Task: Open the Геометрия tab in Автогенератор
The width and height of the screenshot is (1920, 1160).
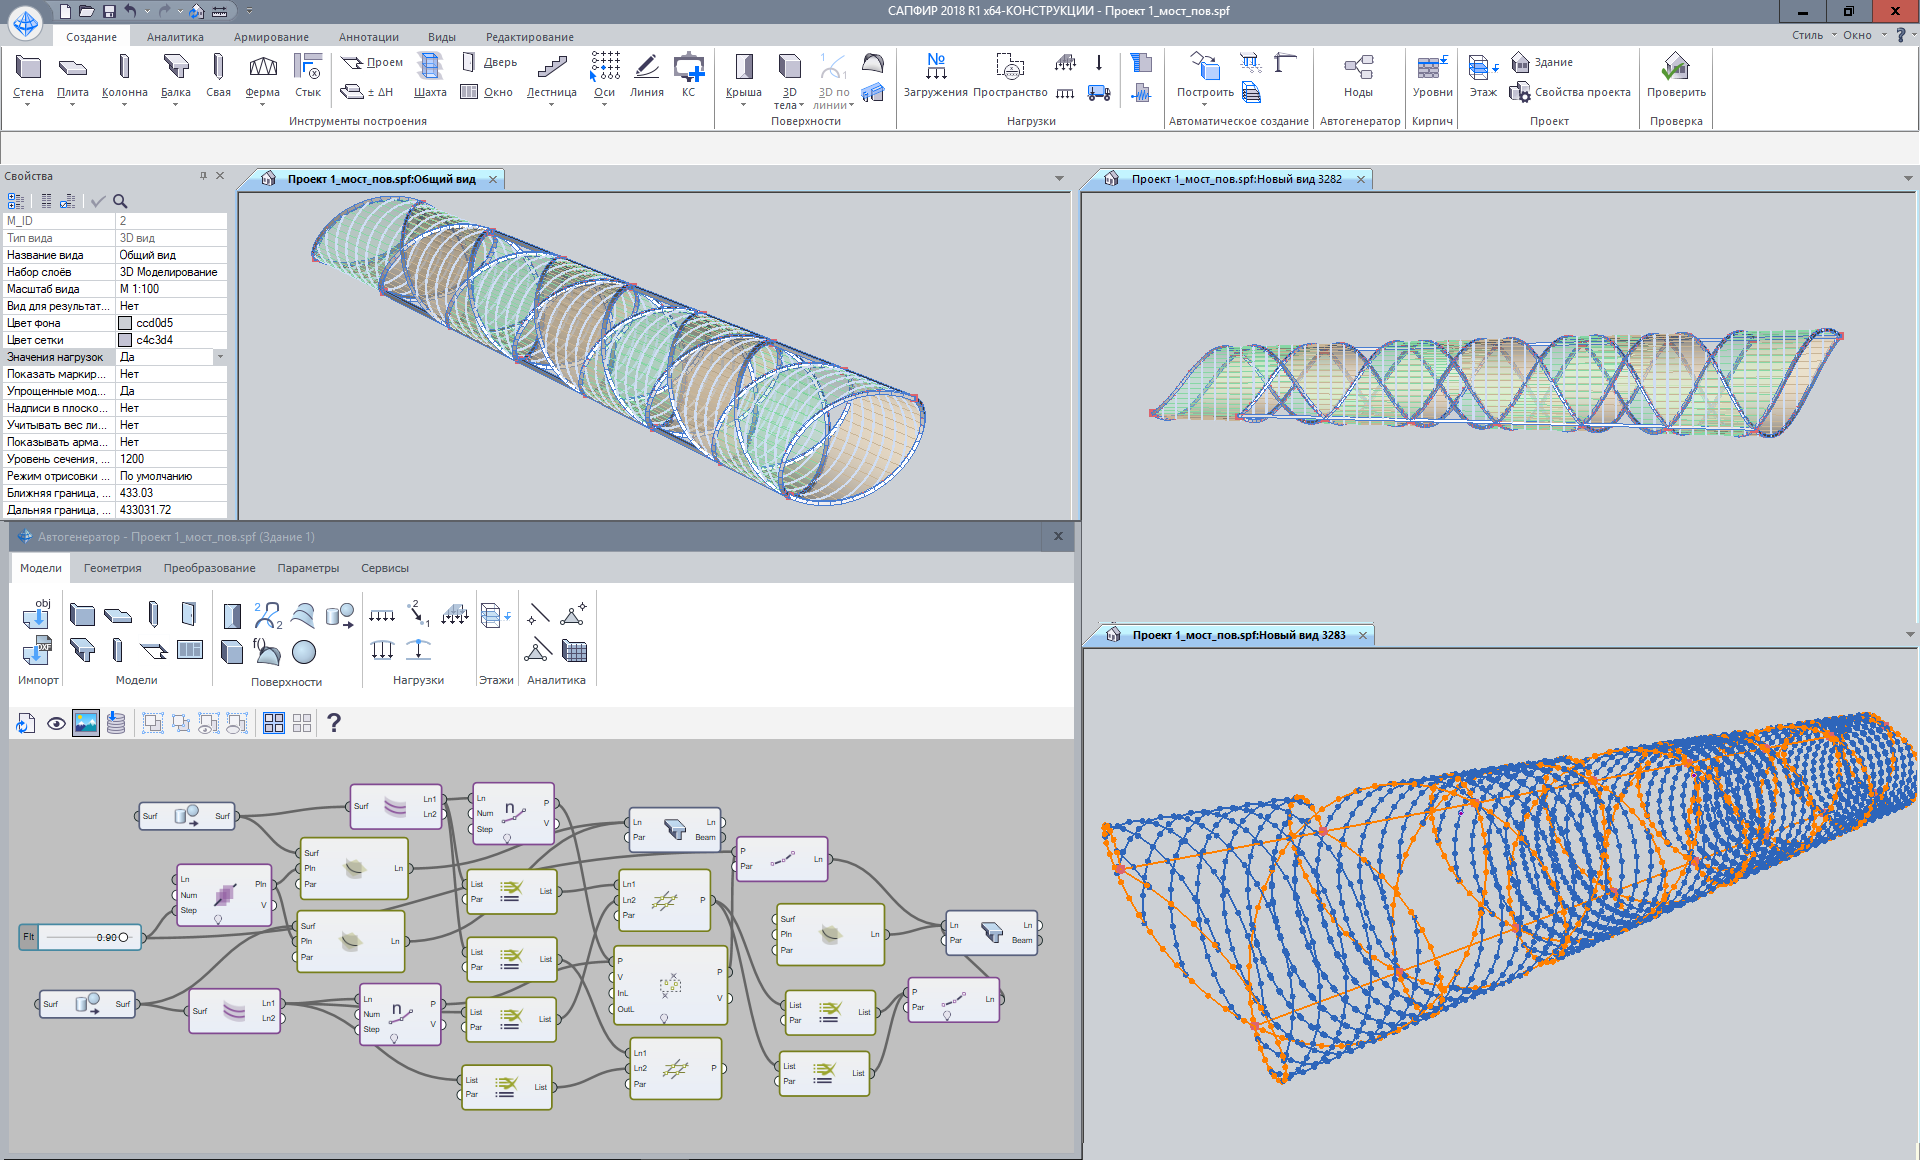Action: [112, 568]
